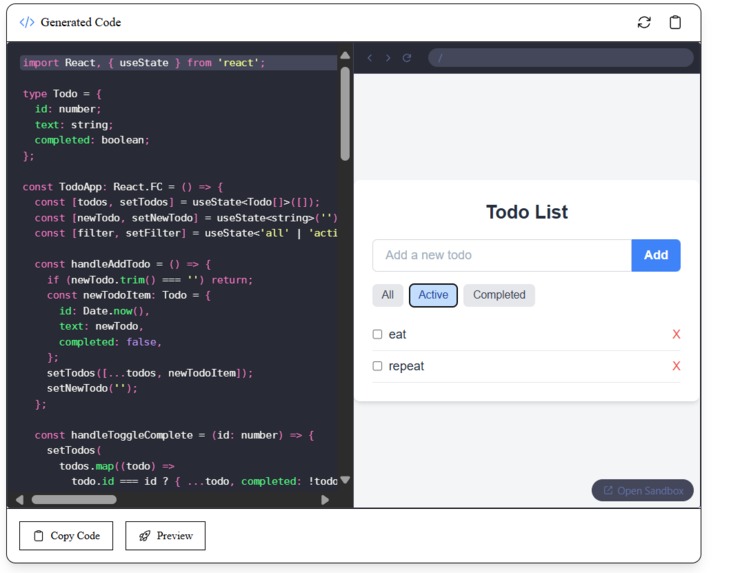The height and width of the screenshot is (573, 731).
Task: Click 'const TodoApp: React.FC' code line
Action: tap(123, 186)
